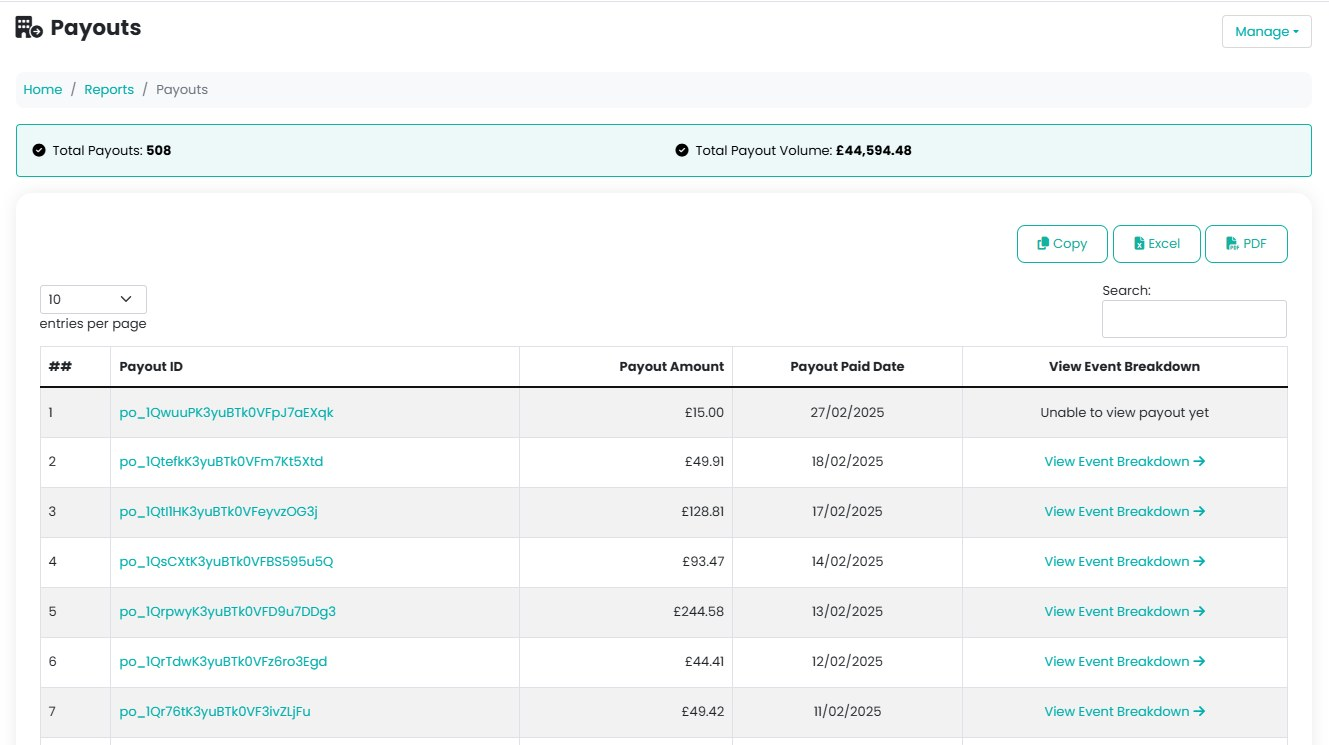
Task: Click the Payouts building icon in the header
Action: [x=29, y=28]
